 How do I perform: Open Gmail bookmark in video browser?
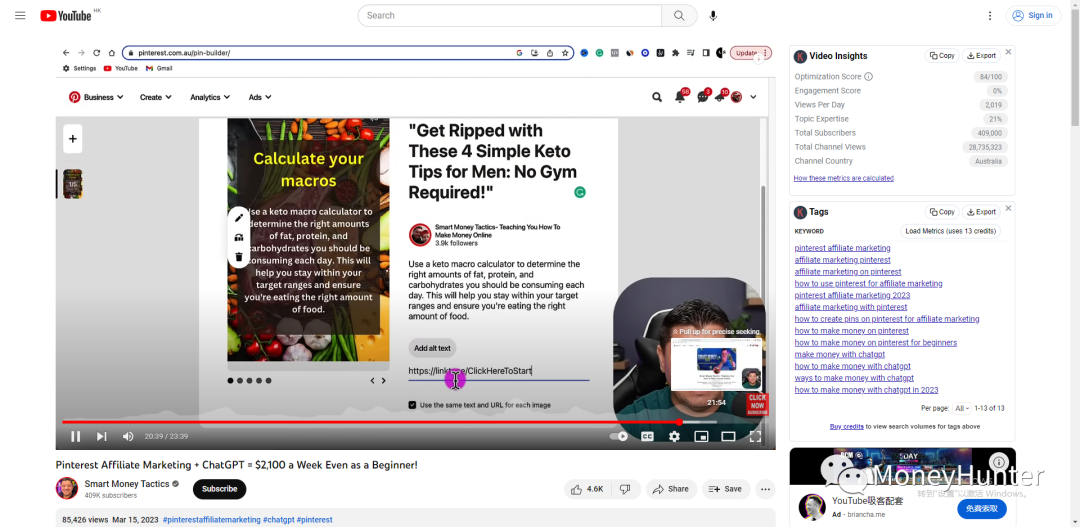click(159, 68)
